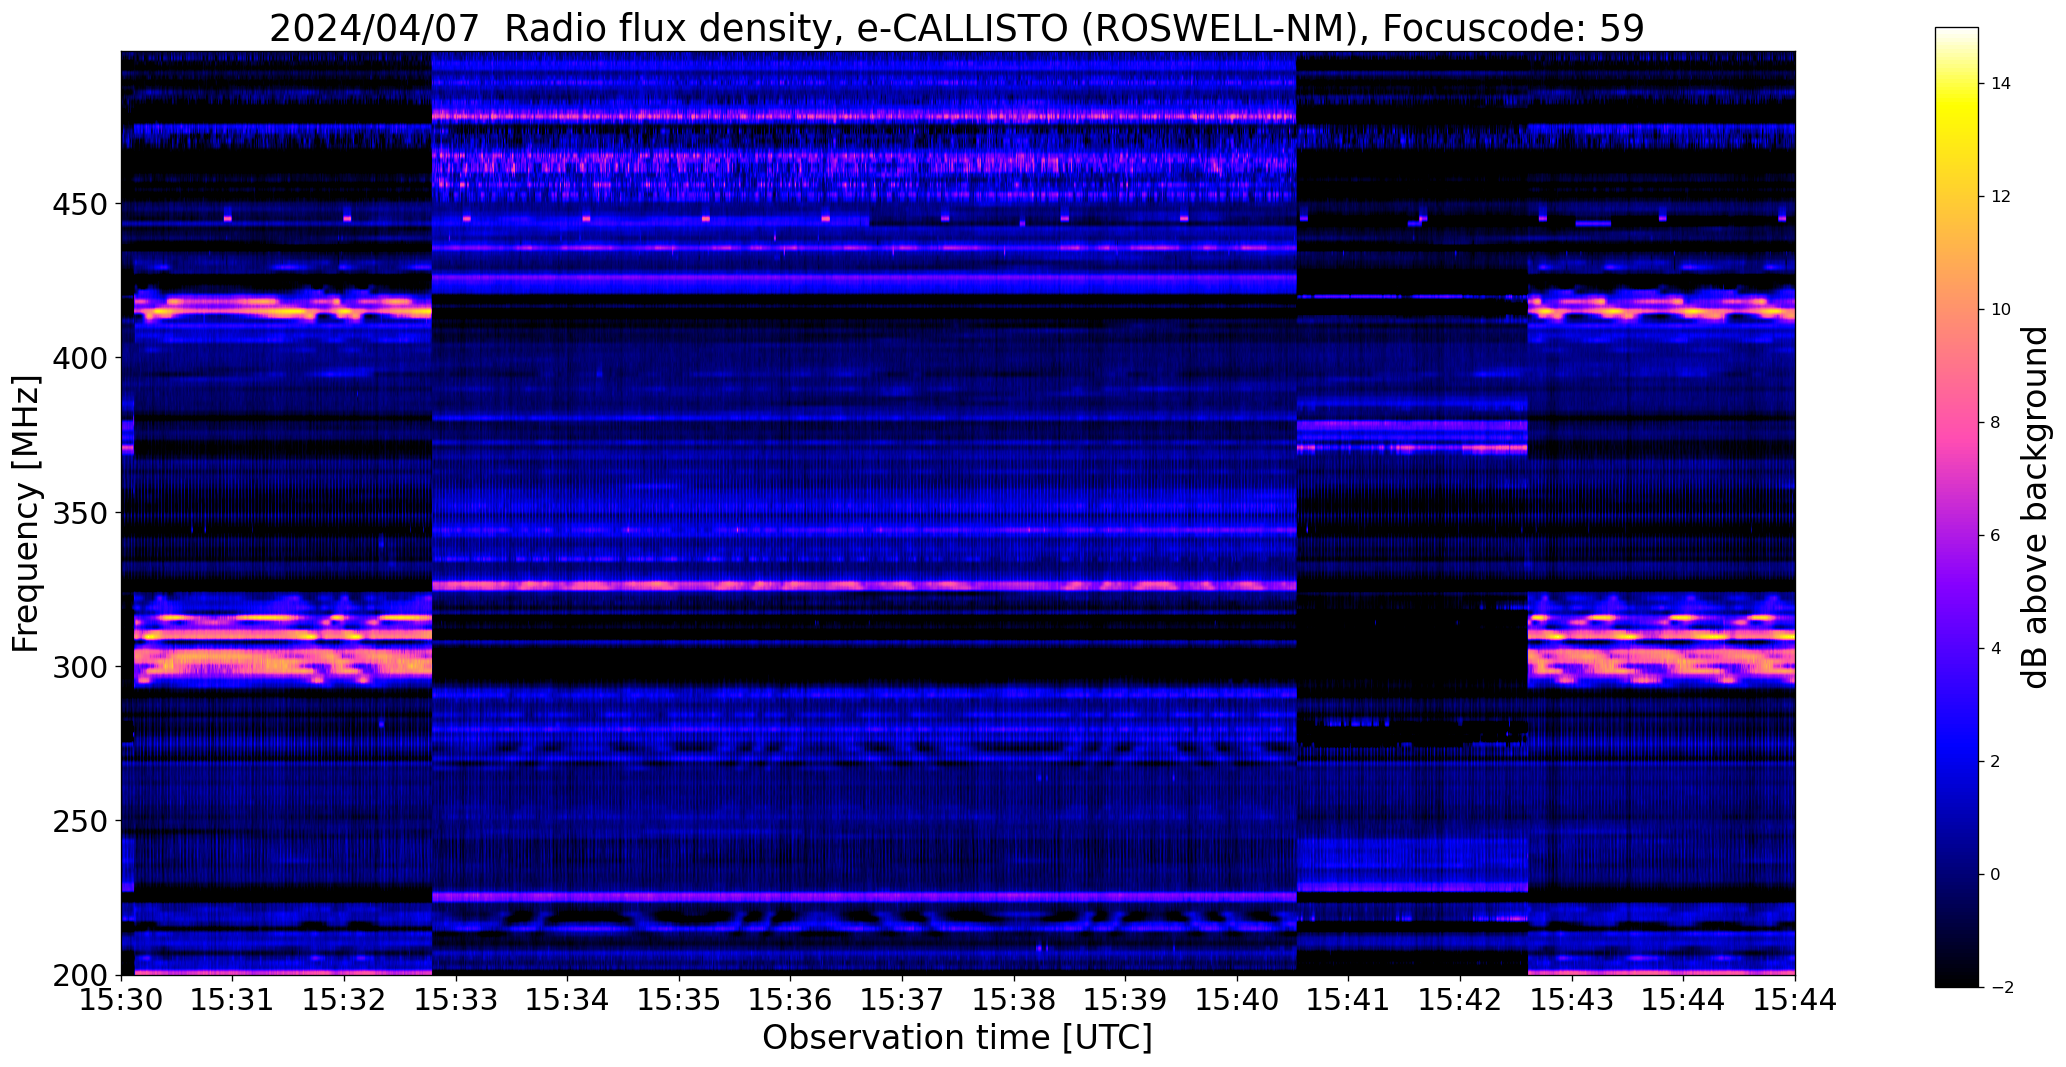This screenshot has width=2066, height=1067.
Task: Click the 15:43 time tick label
Action: (1572, 998)
